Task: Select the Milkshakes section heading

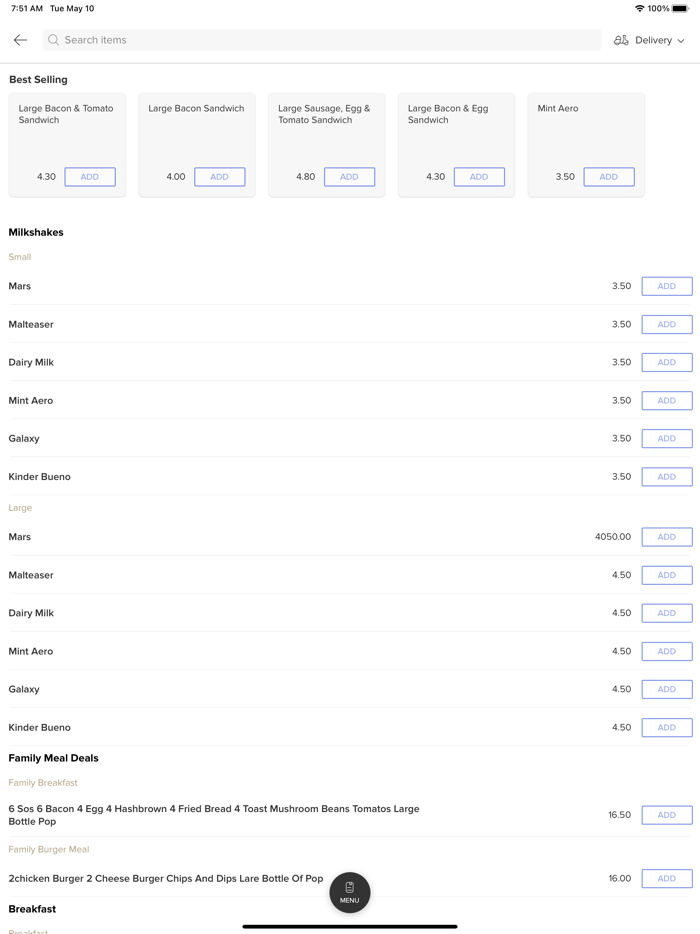Action: tap(36, 232)
